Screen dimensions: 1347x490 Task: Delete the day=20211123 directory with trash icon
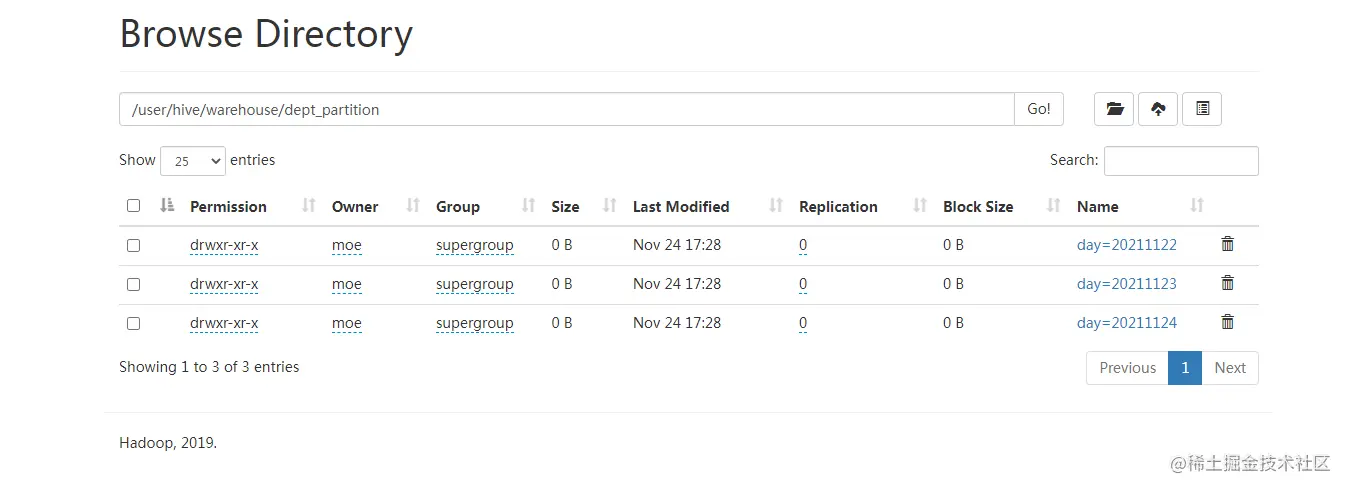coord(1228,283)
